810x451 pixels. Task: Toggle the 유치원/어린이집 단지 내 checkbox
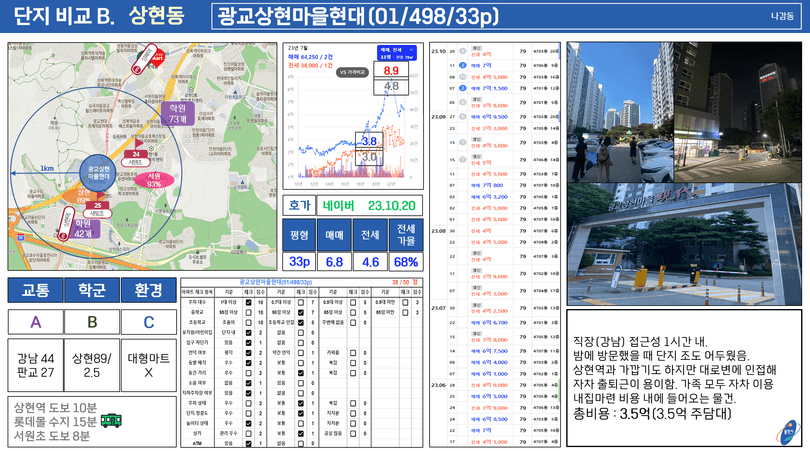[x=248, y=333]
